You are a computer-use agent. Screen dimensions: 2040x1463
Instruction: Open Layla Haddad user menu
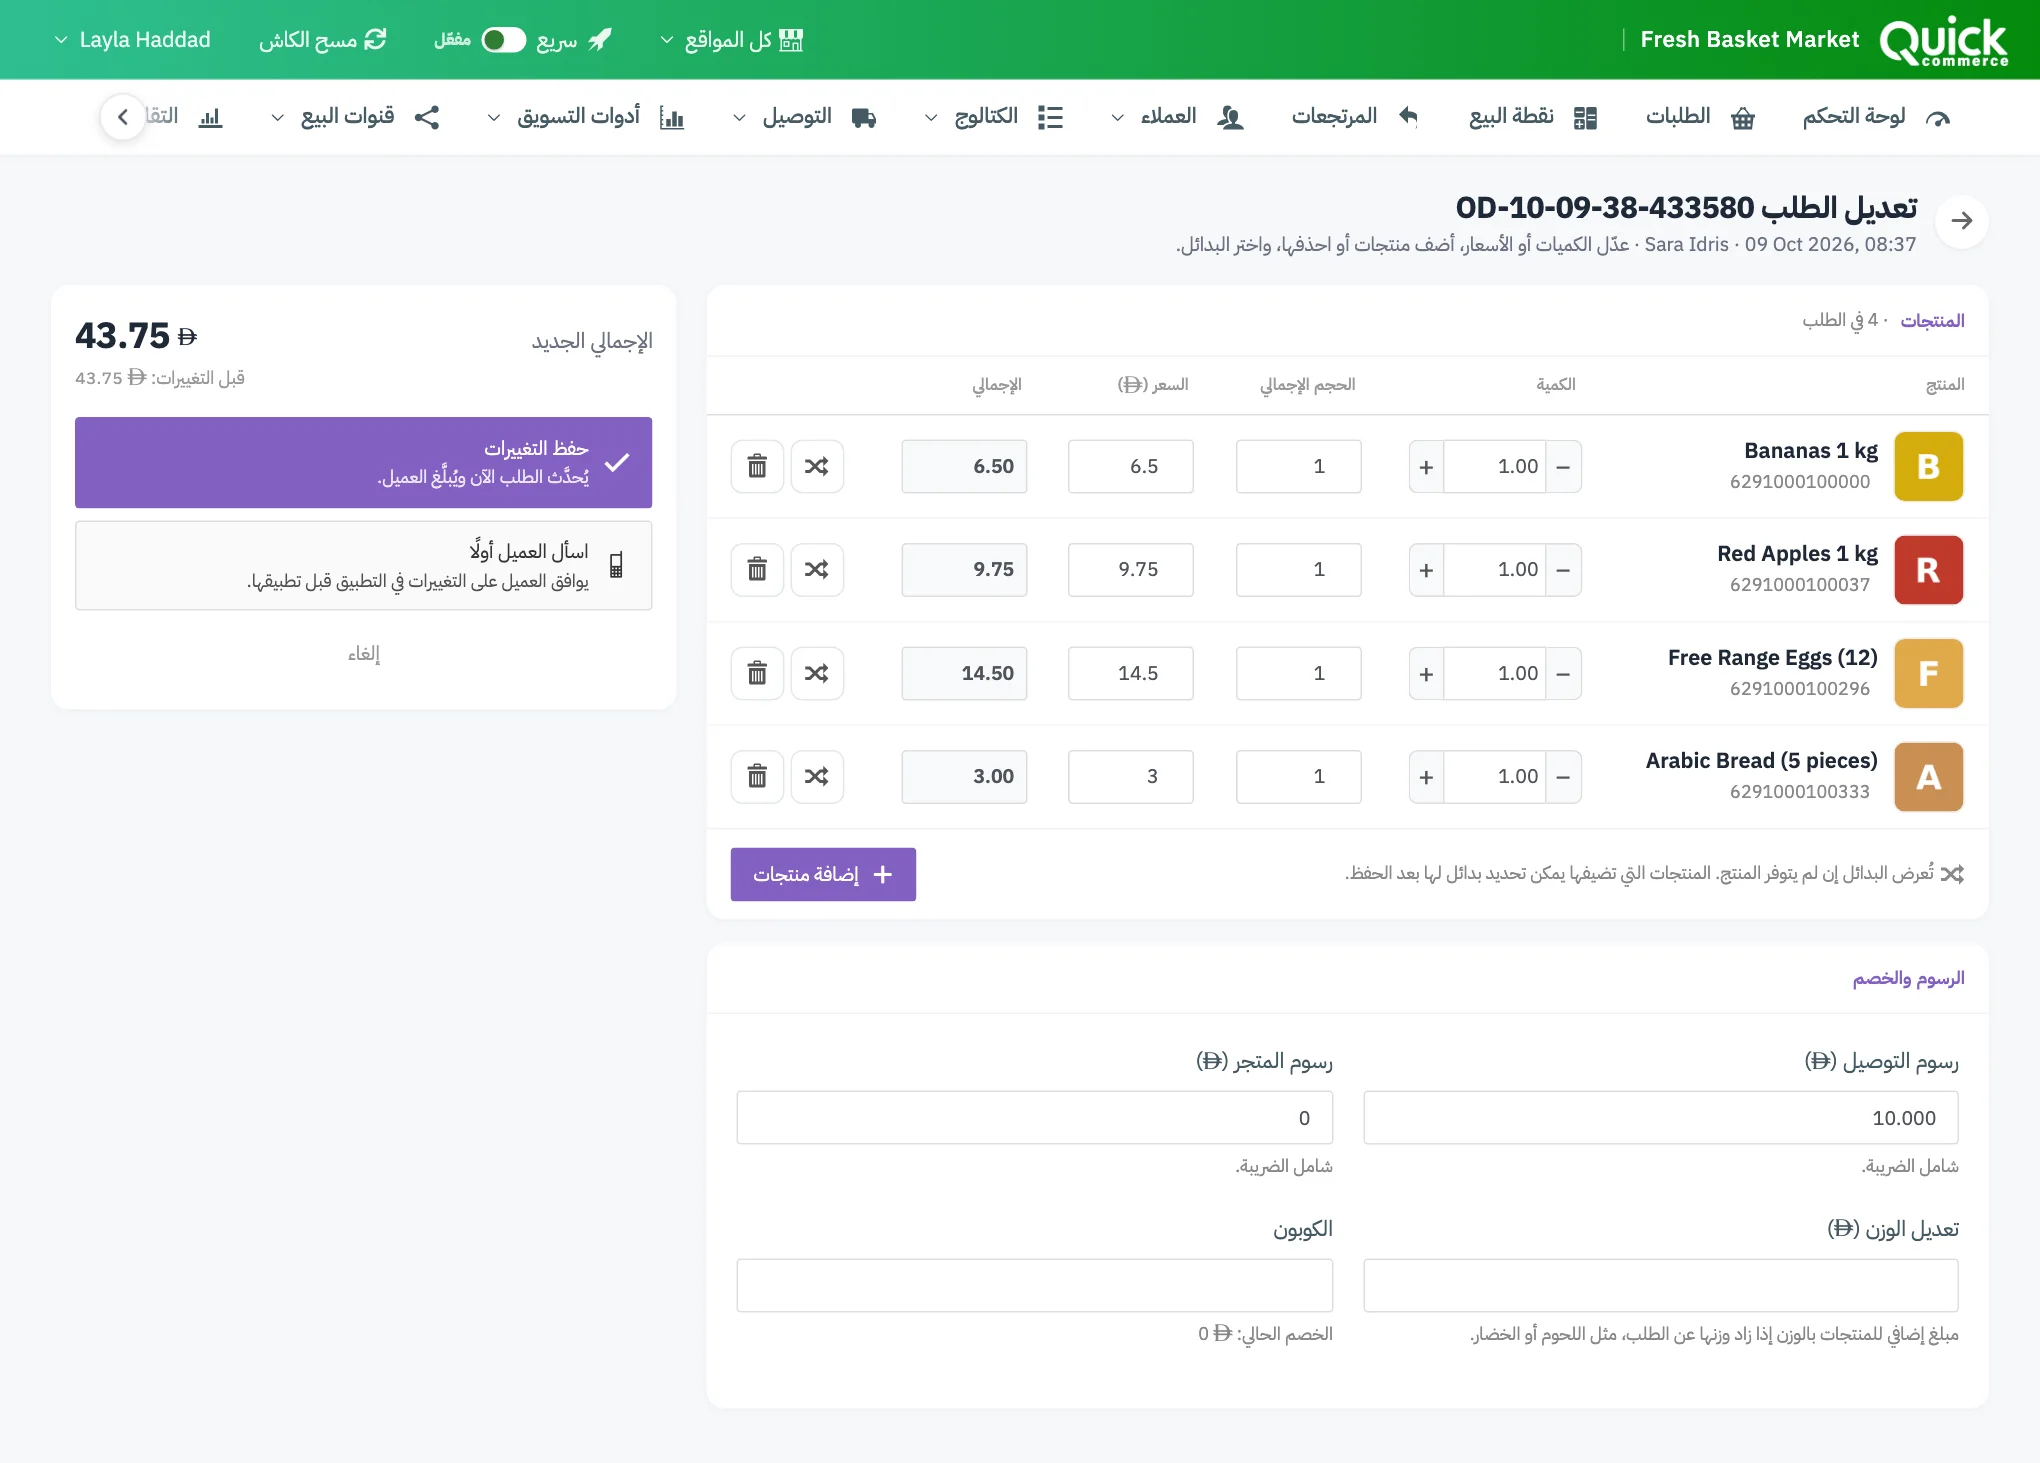coord(132,40)
